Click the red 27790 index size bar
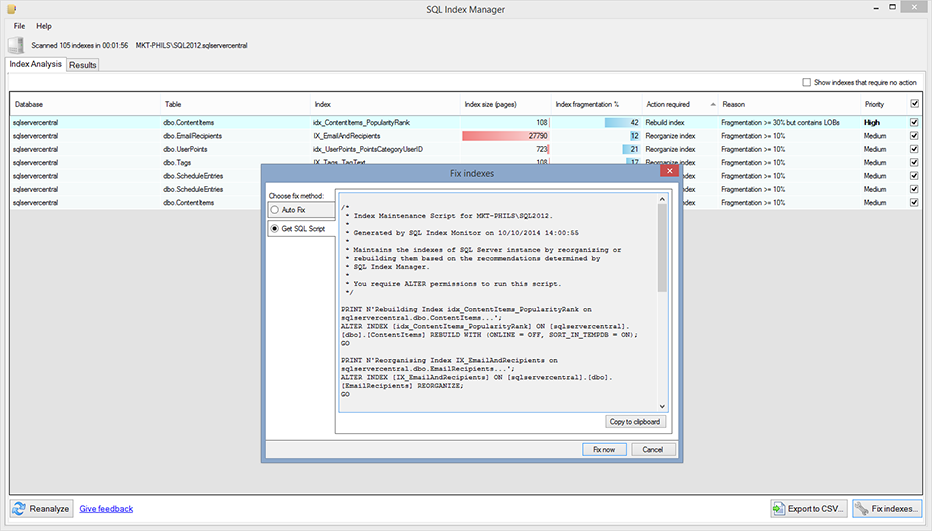Screen dimensions: 932x531 coord(505,136)
